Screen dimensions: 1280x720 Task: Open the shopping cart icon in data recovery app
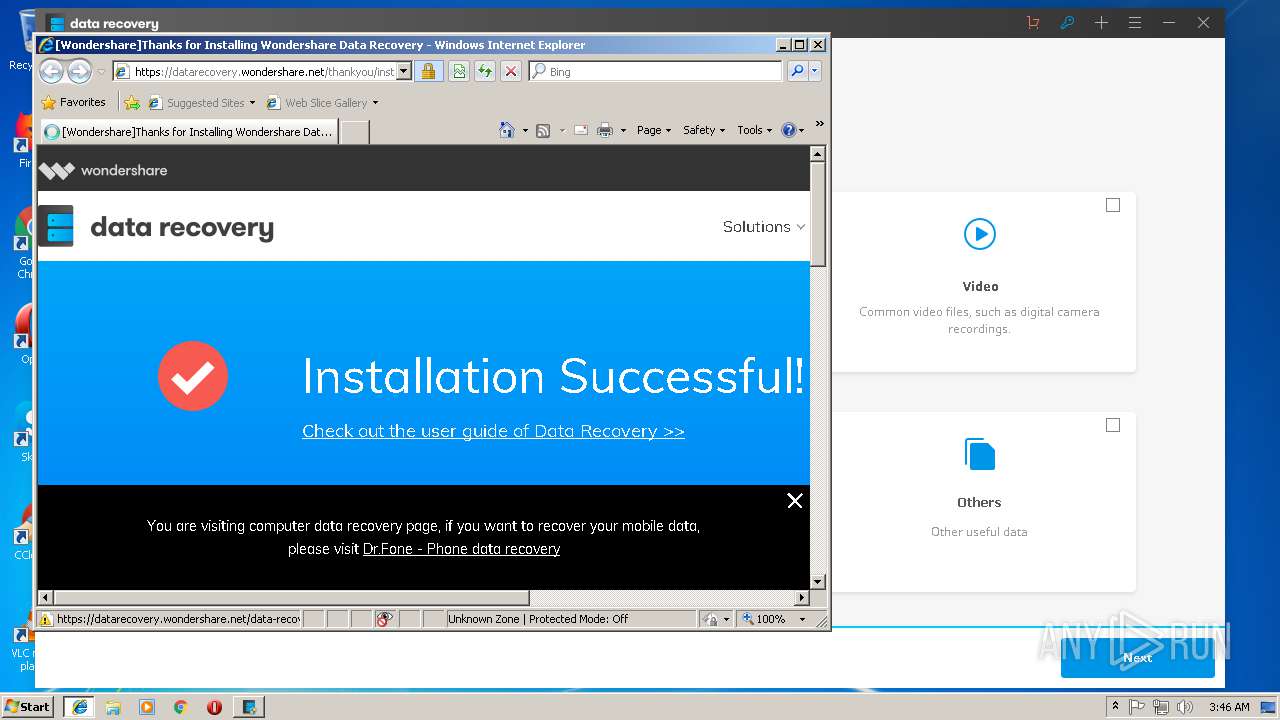(x=1033, y=22)
